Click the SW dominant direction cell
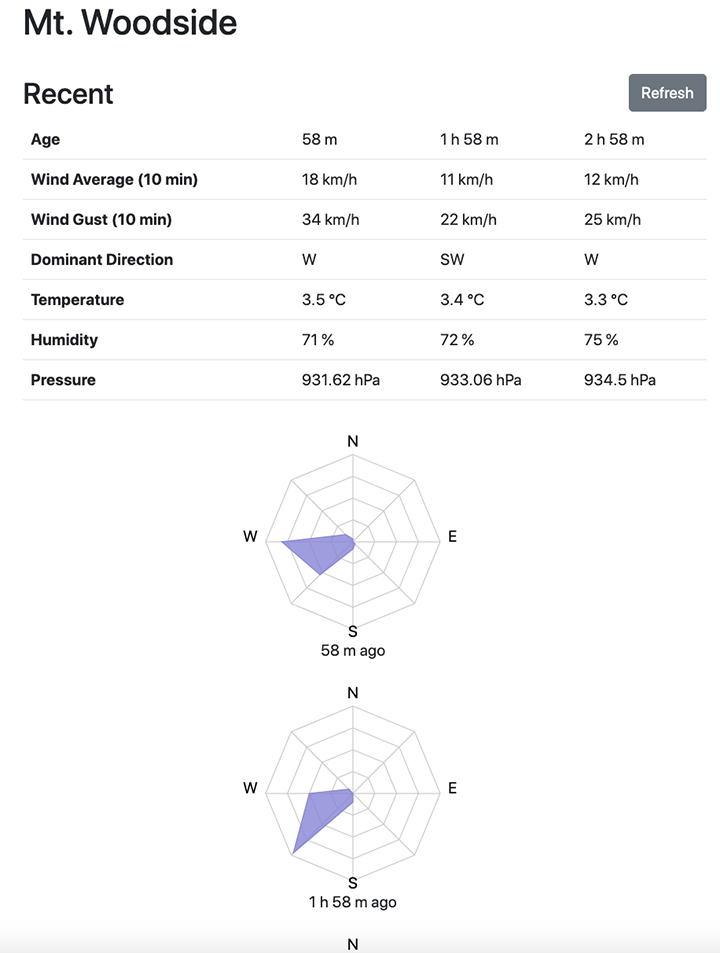The height and width of the screenshot is (953, 720). [x=450, y=260]
